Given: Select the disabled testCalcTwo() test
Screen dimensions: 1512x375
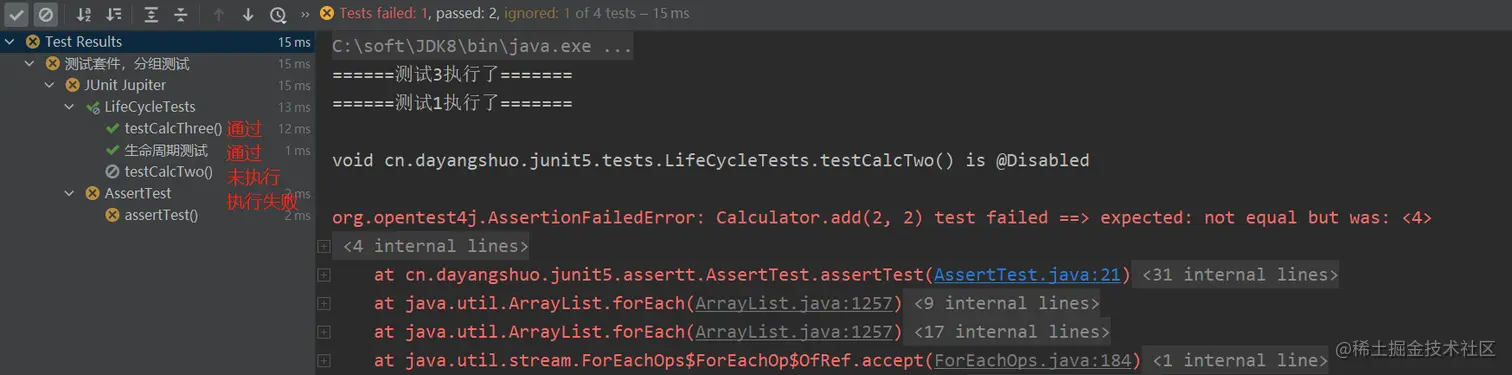Looking at the screenshot, I should [x=169, y=172].
